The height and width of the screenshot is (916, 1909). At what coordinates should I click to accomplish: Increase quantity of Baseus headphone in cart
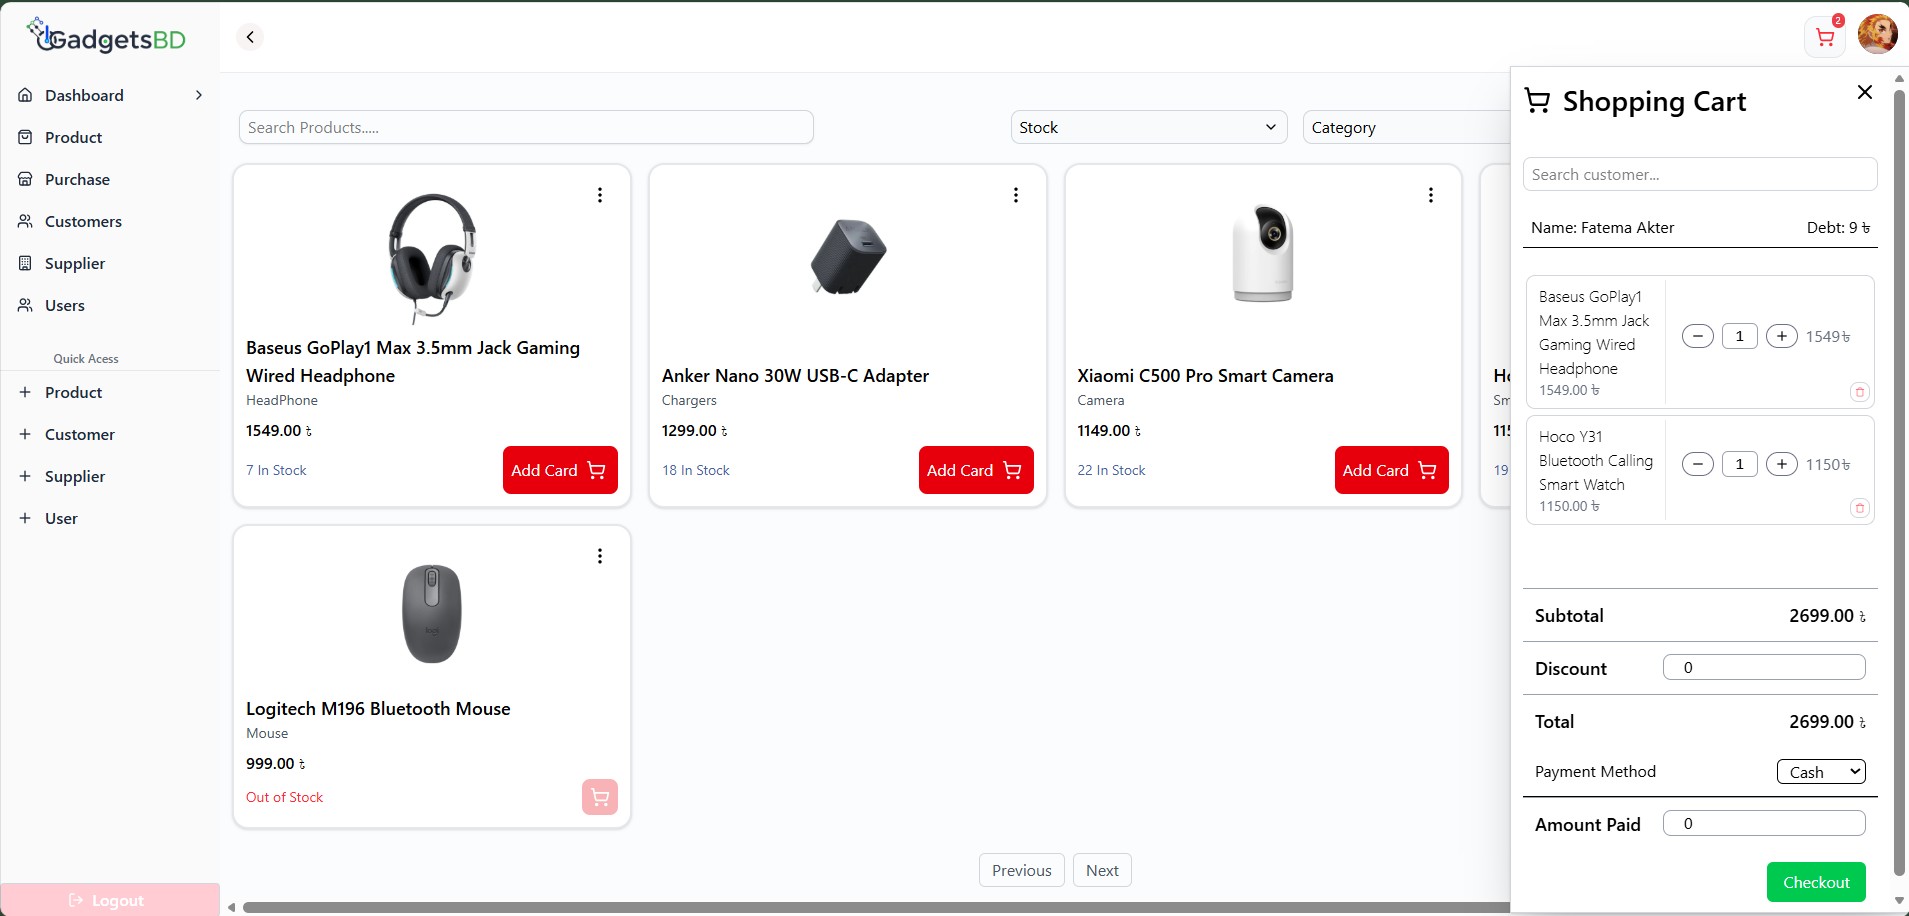point(1781,336)
